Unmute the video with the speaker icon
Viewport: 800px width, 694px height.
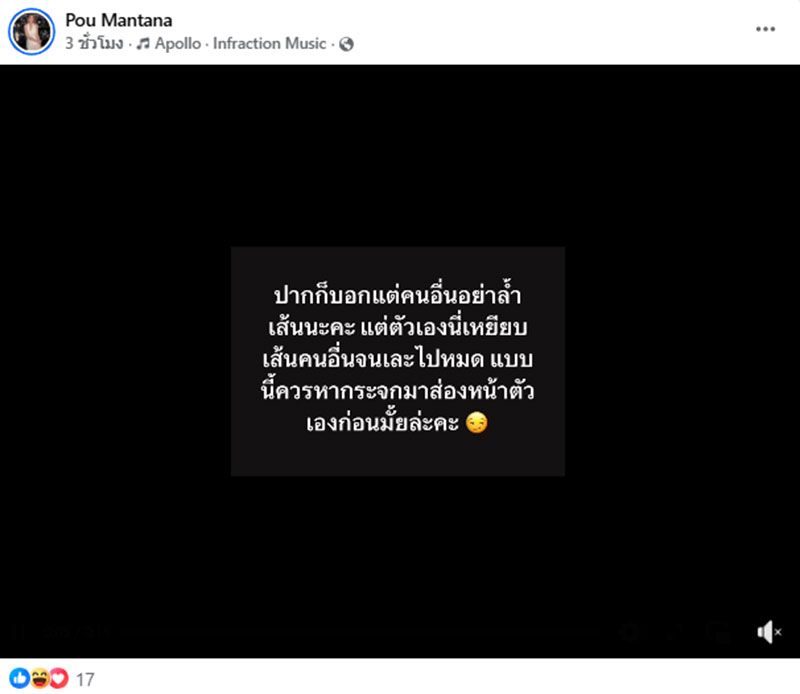769,632
